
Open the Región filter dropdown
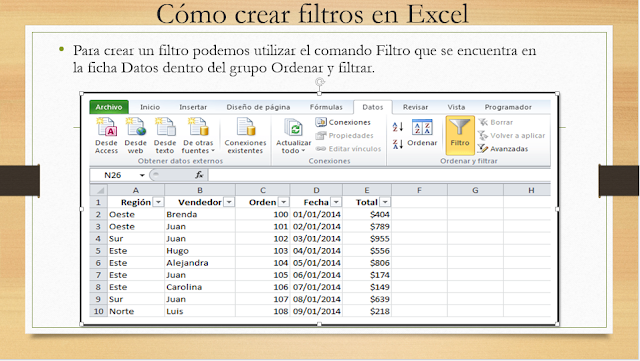(x=158, y=202)
